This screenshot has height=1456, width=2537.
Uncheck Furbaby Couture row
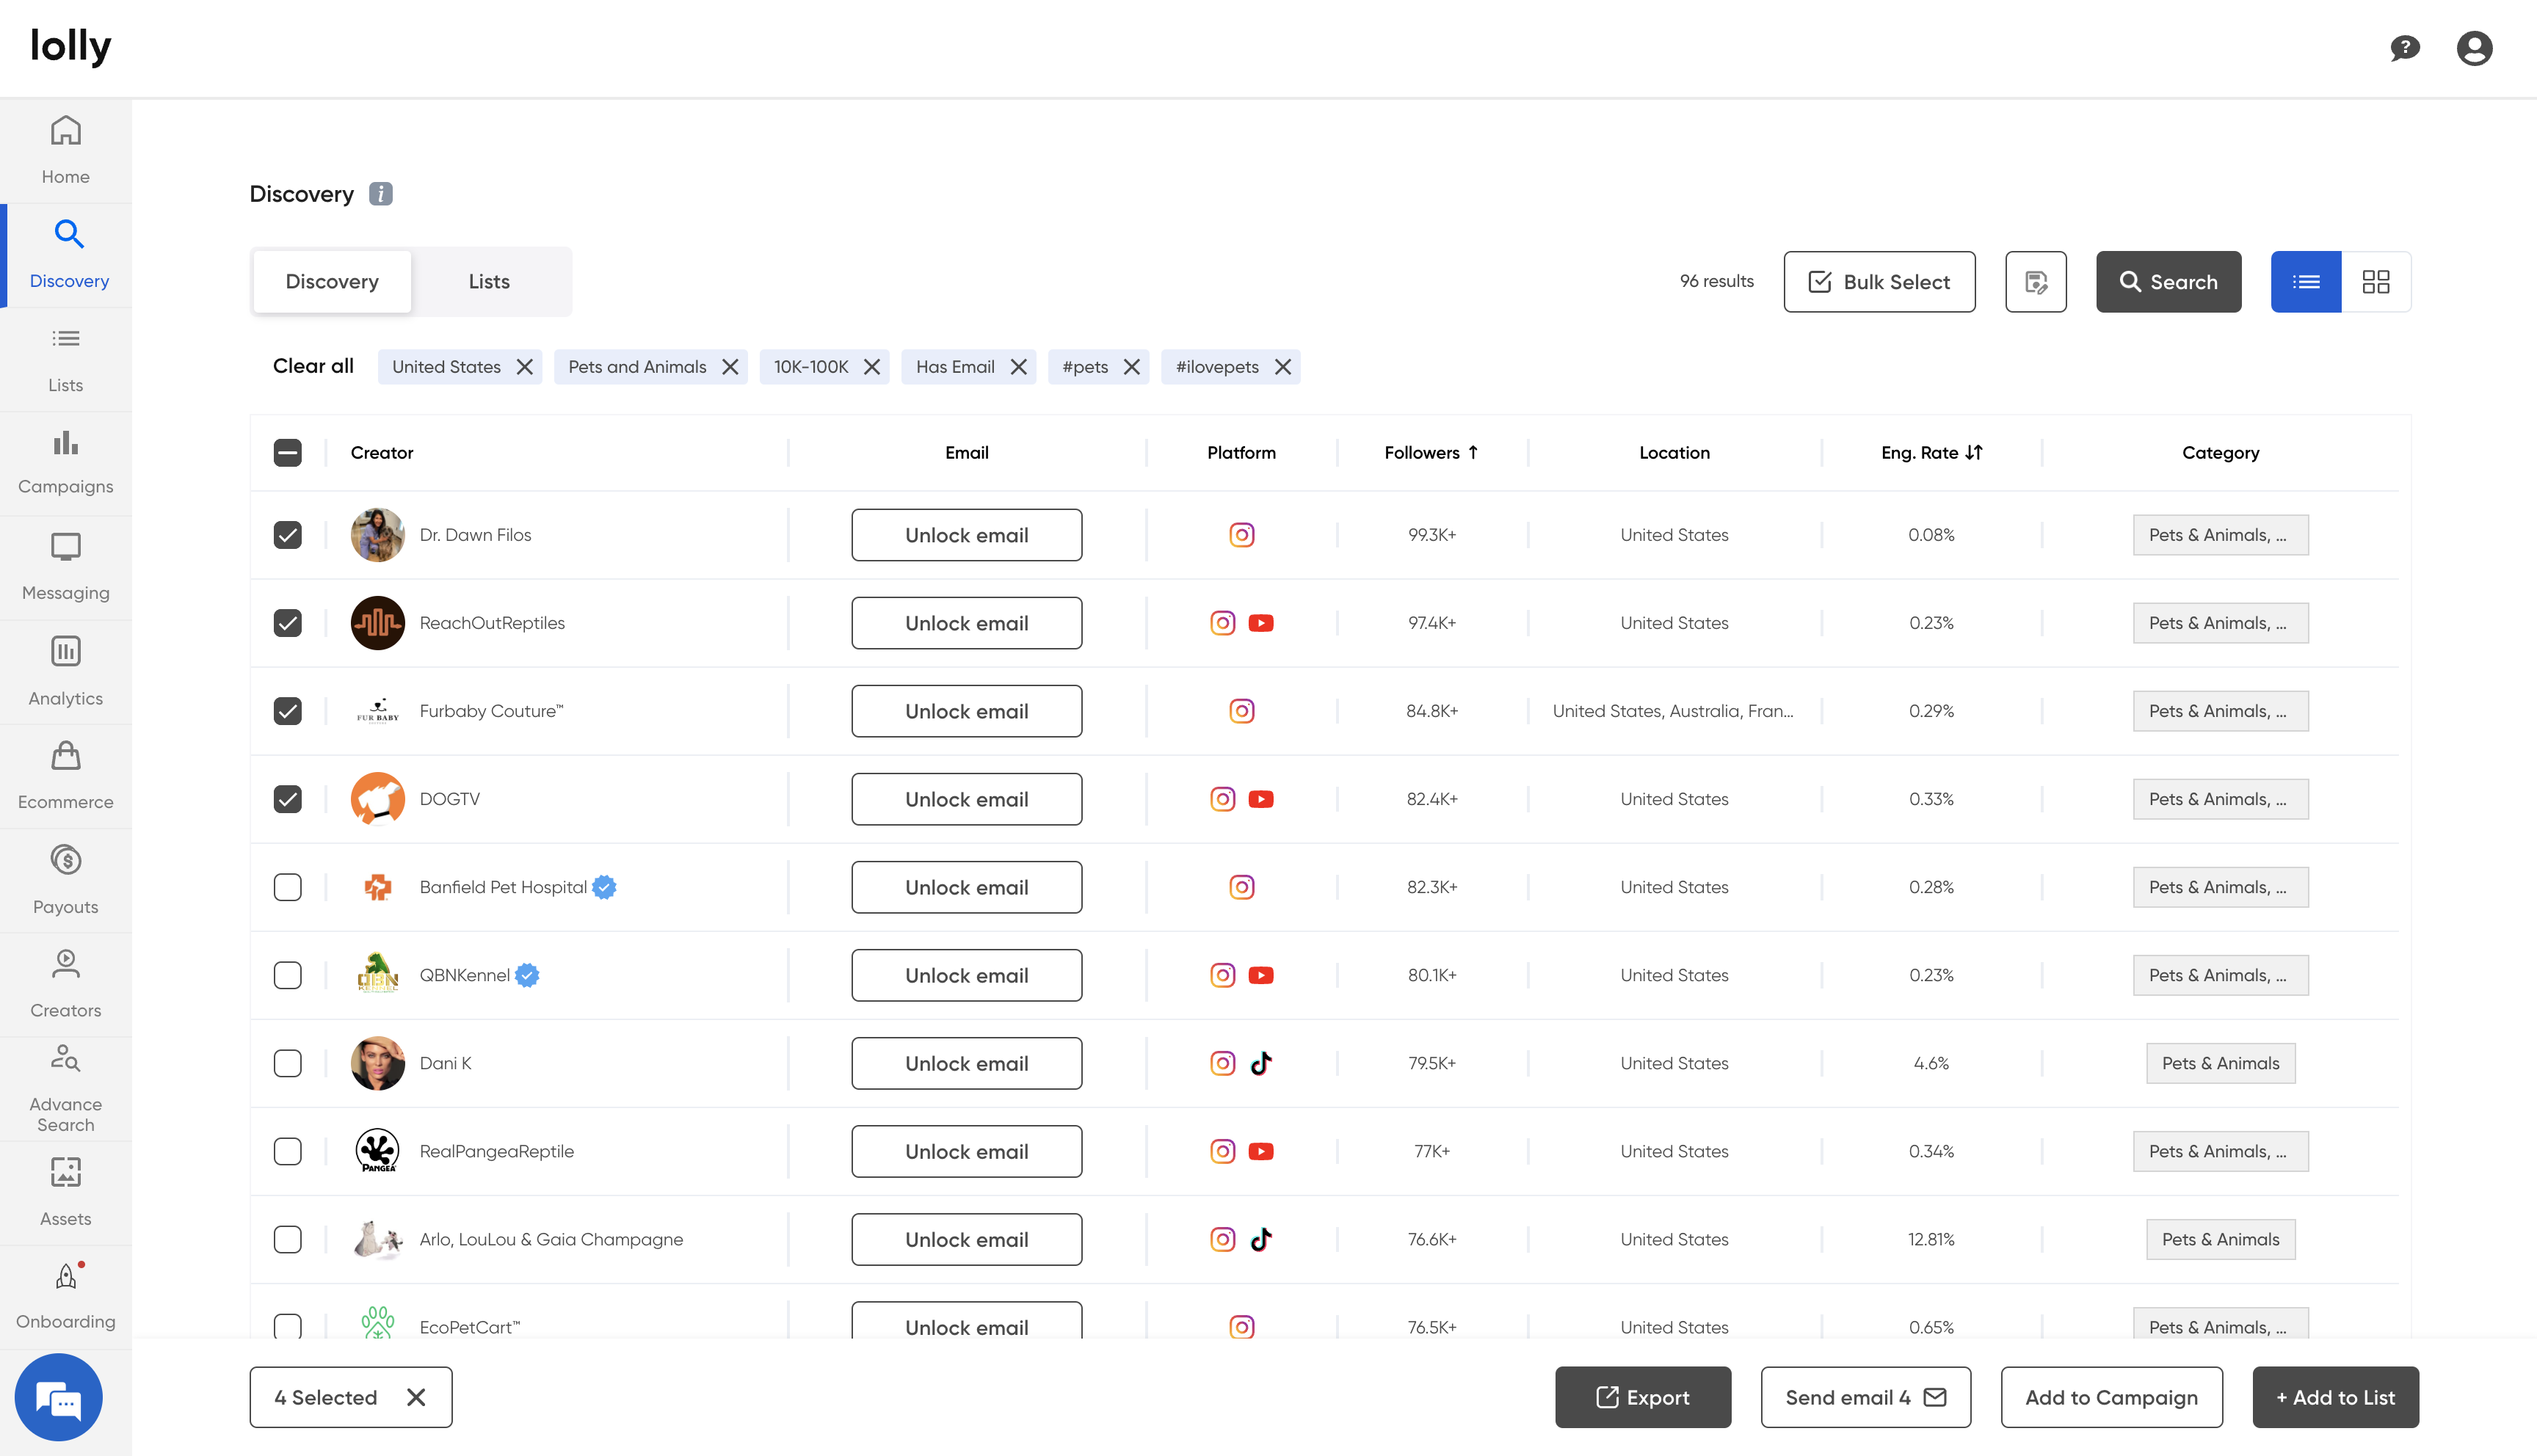(x=288, y=711)
